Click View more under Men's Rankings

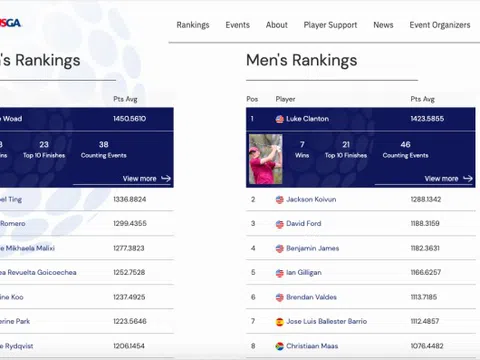pos(441,179)
